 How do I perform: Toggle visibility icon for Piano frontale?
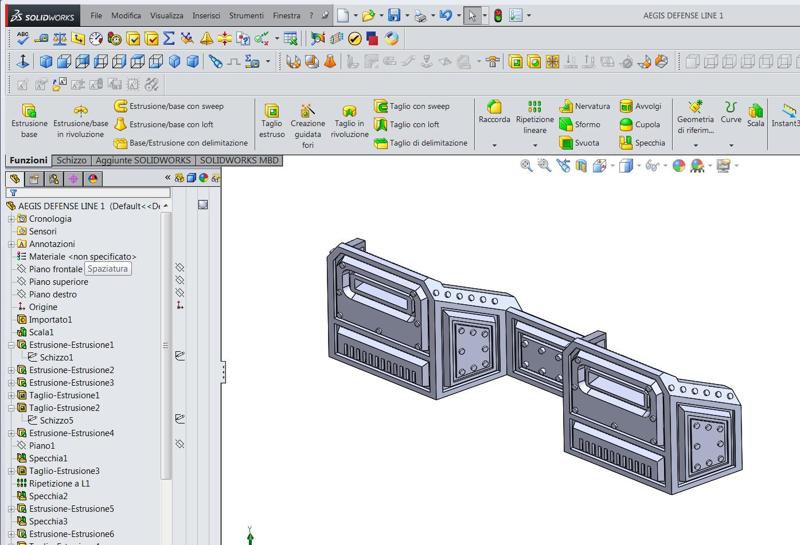pyautogui.click(x=180, y=268)
